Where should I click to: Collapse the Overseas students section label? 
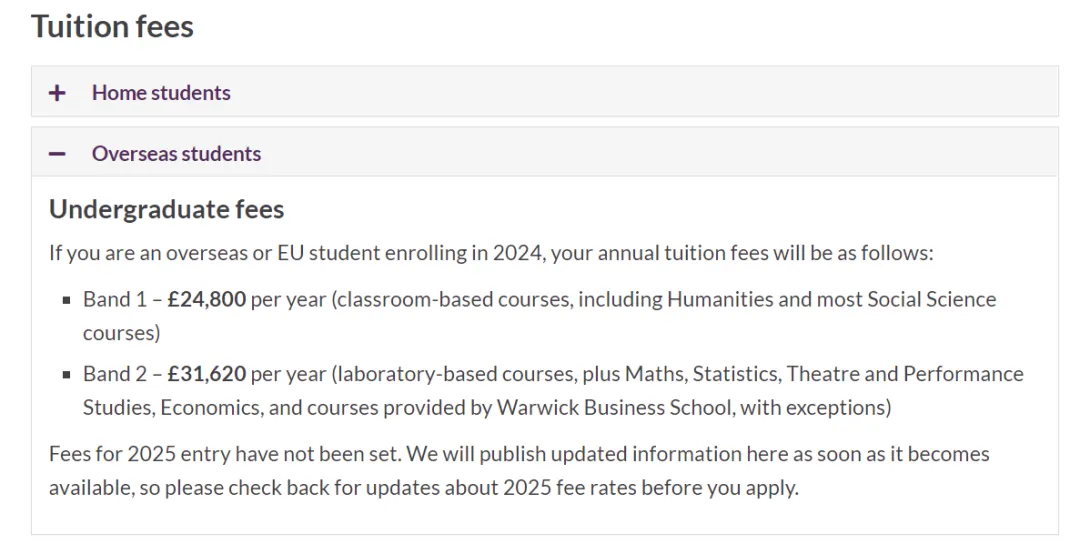click(176, 154)
